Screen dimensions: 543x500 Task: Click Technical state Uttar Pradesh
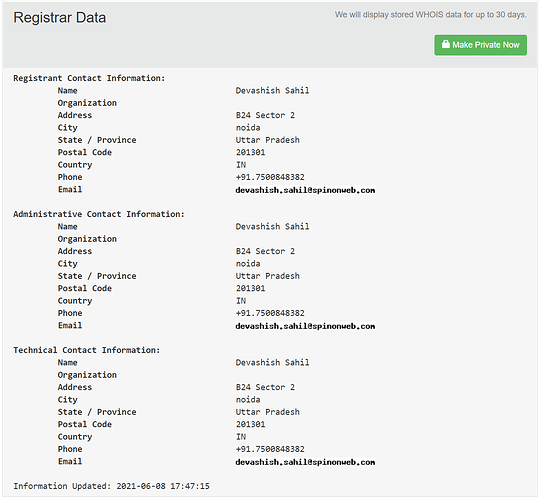(x=267, y=412)
